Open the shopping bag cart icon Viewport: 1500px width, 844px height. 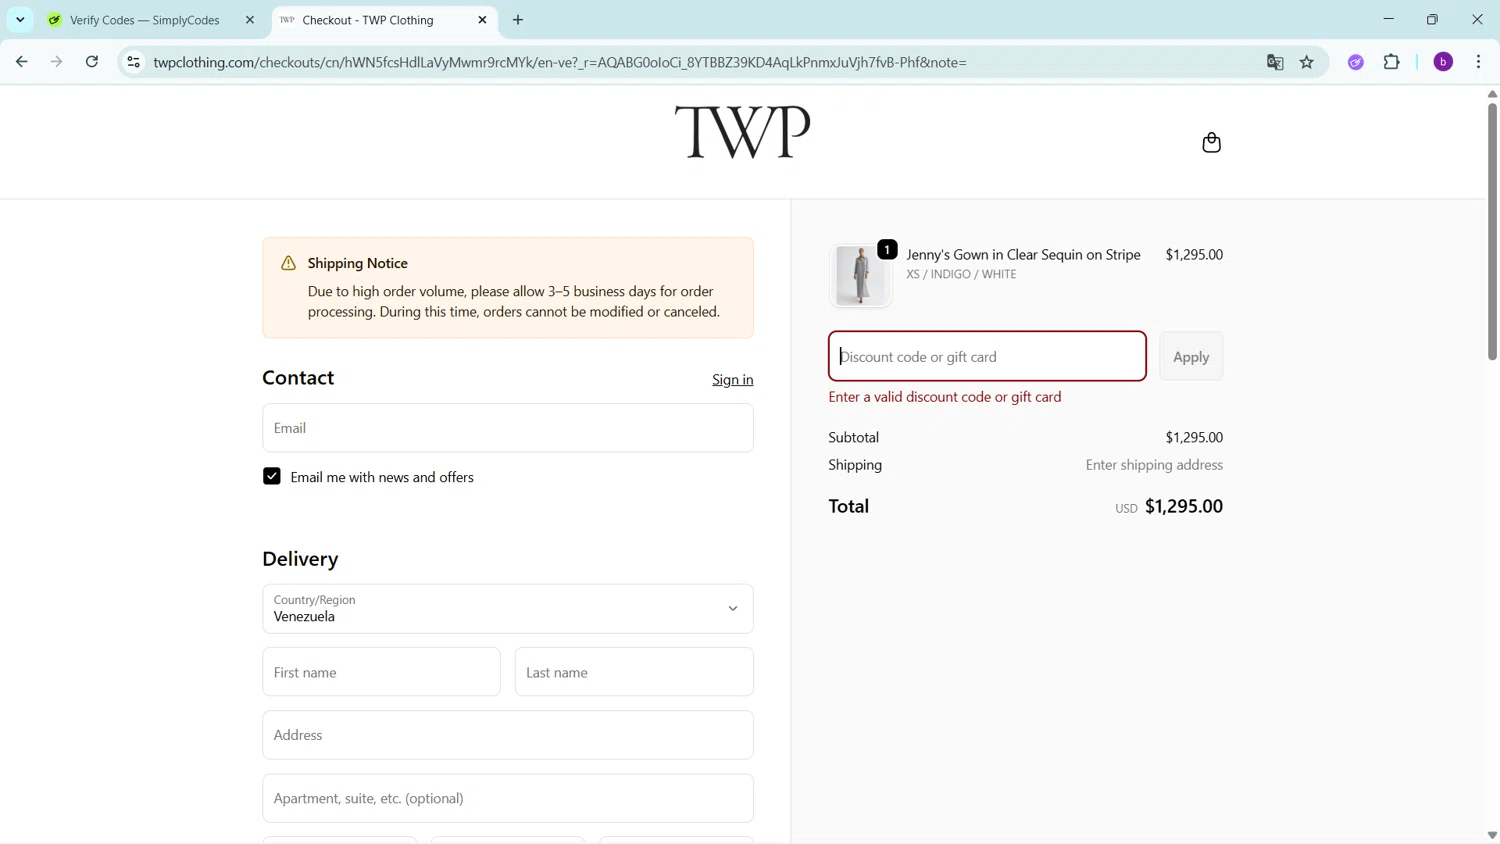(1211, 142)
